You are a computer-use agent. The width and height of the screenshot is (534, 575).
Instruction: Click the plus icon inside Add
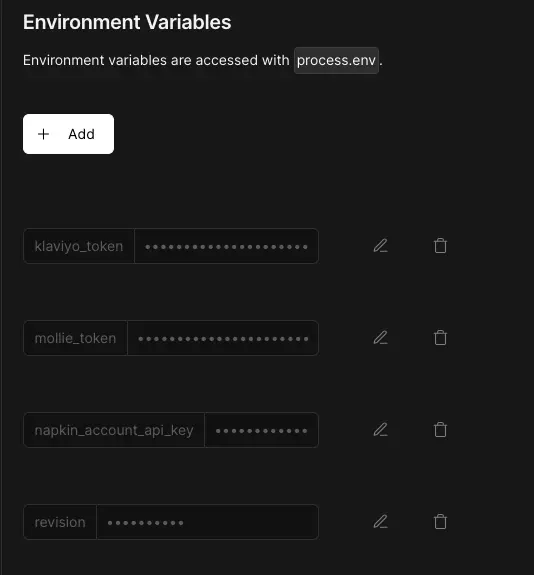tap(43, 134)
